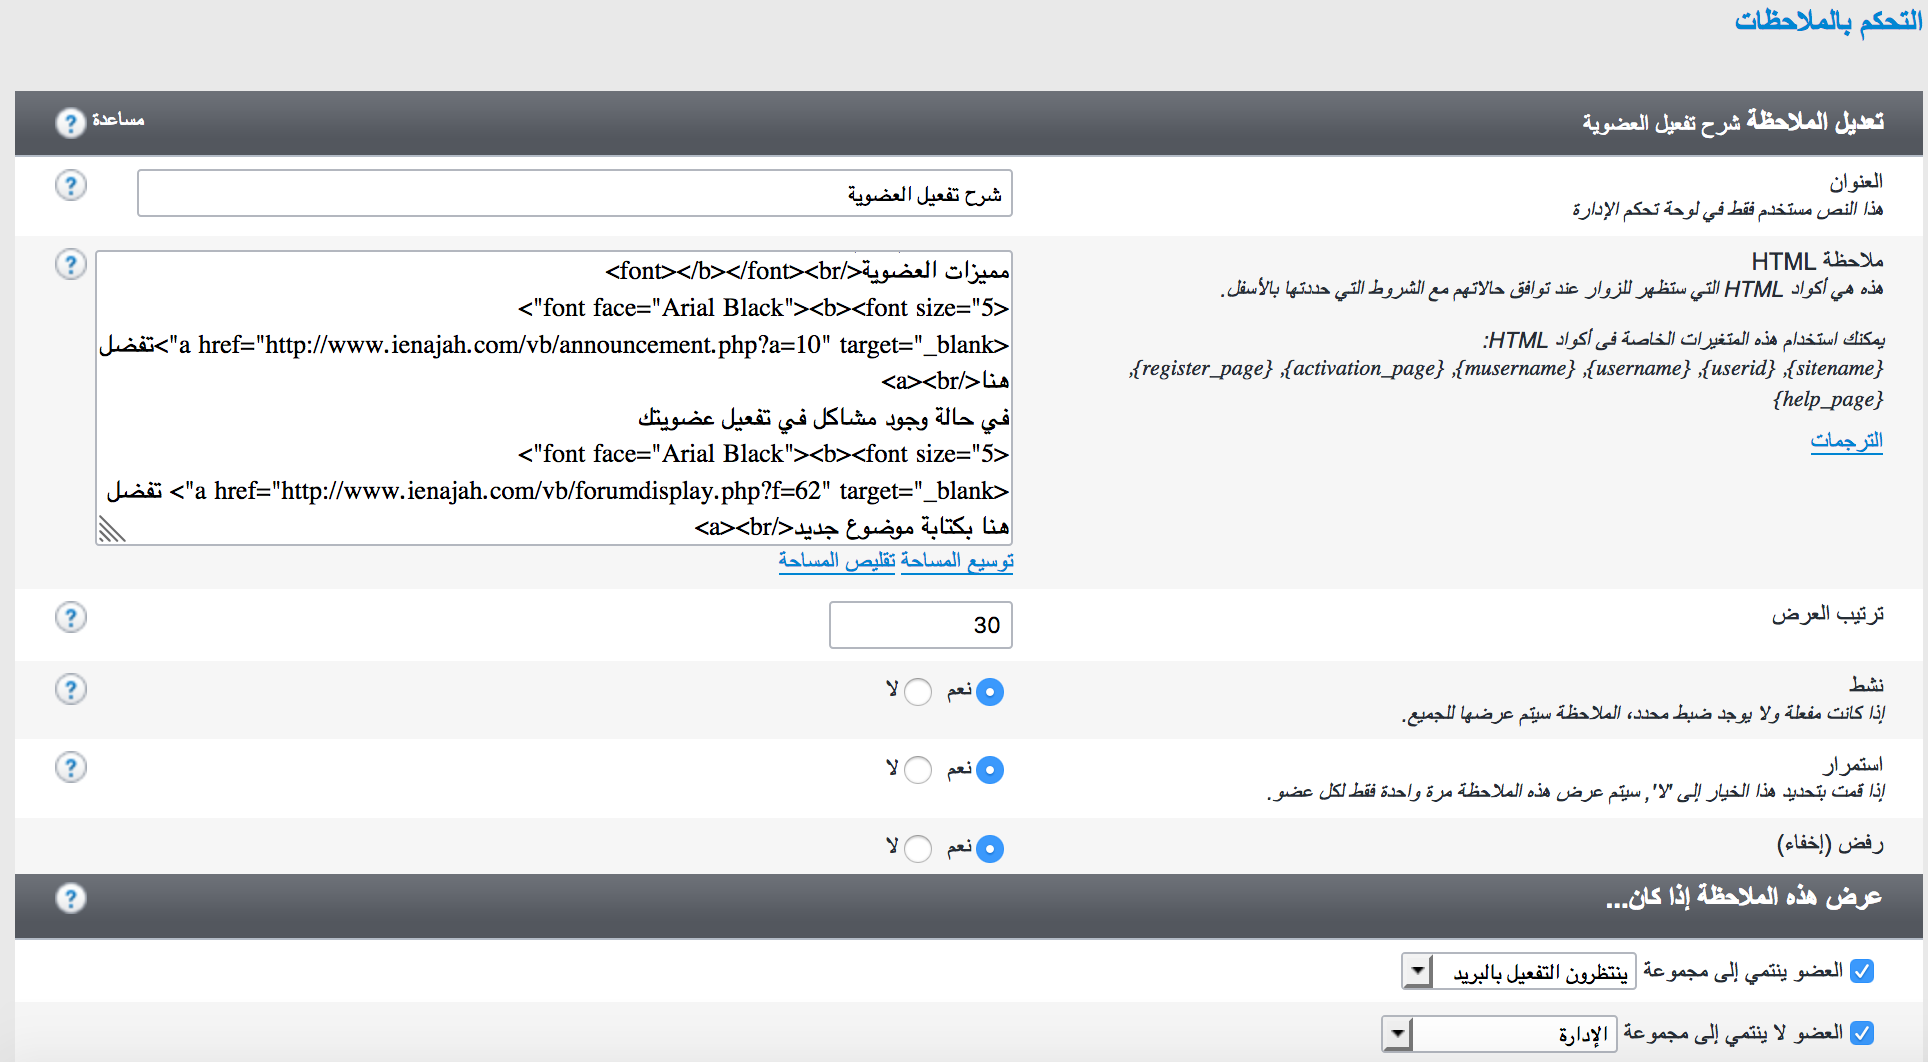Viewport: 1928px width, 1062px height.
Task: Open the ينتظرون التفعيل بالبريد group dropdown
Action: (x=1418, y=971)
